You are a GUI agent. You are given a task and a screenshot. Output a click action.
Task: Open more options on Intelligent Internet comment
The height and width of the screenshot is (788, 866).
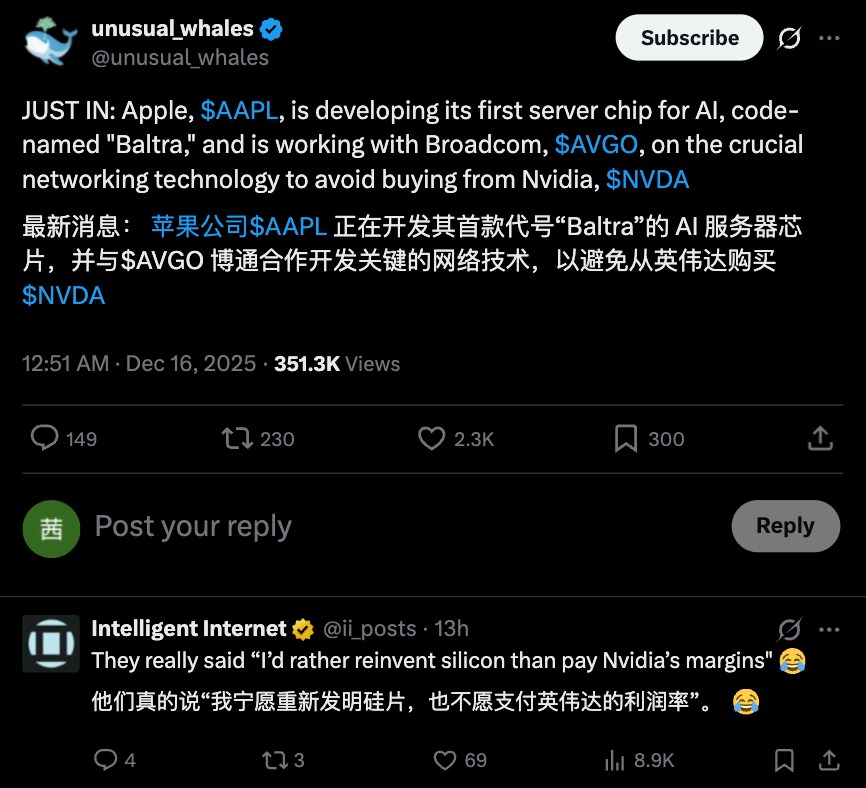(829, 629)
